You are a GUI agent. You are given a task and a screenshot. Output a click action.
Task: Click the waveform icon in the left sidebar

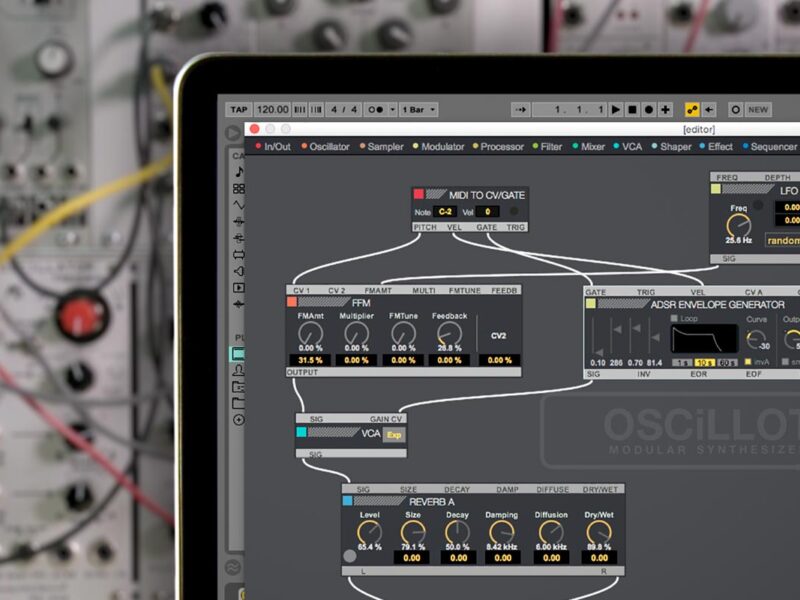(x=239, y=204)
